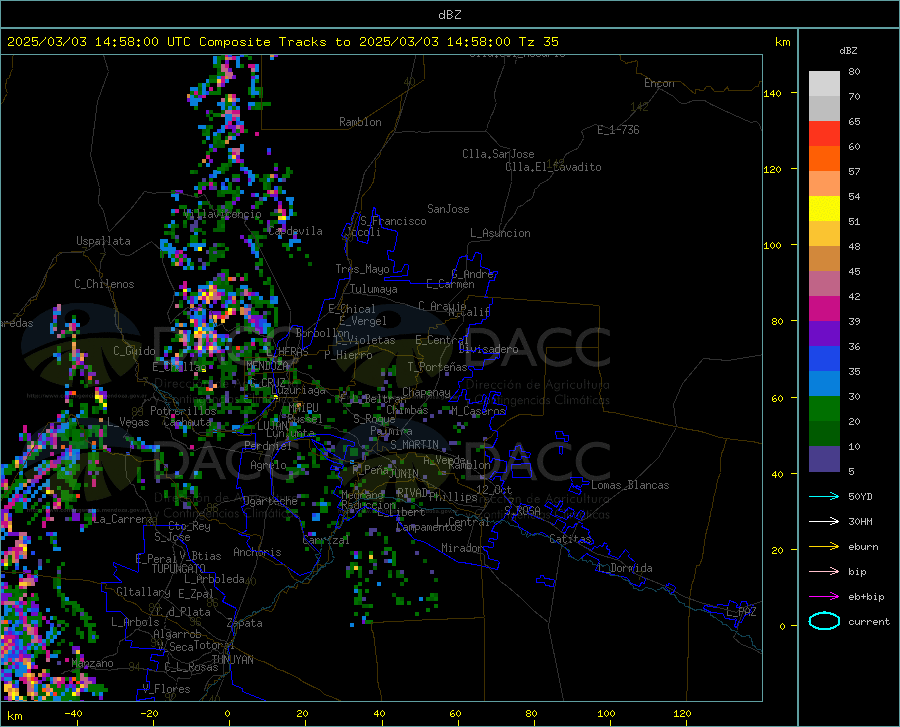The width and height of the screenshot is (900, 727).
Task: Click the magenta eb+bip arrow legend icon
Action: pyautogui.click(x=824, y=596)
